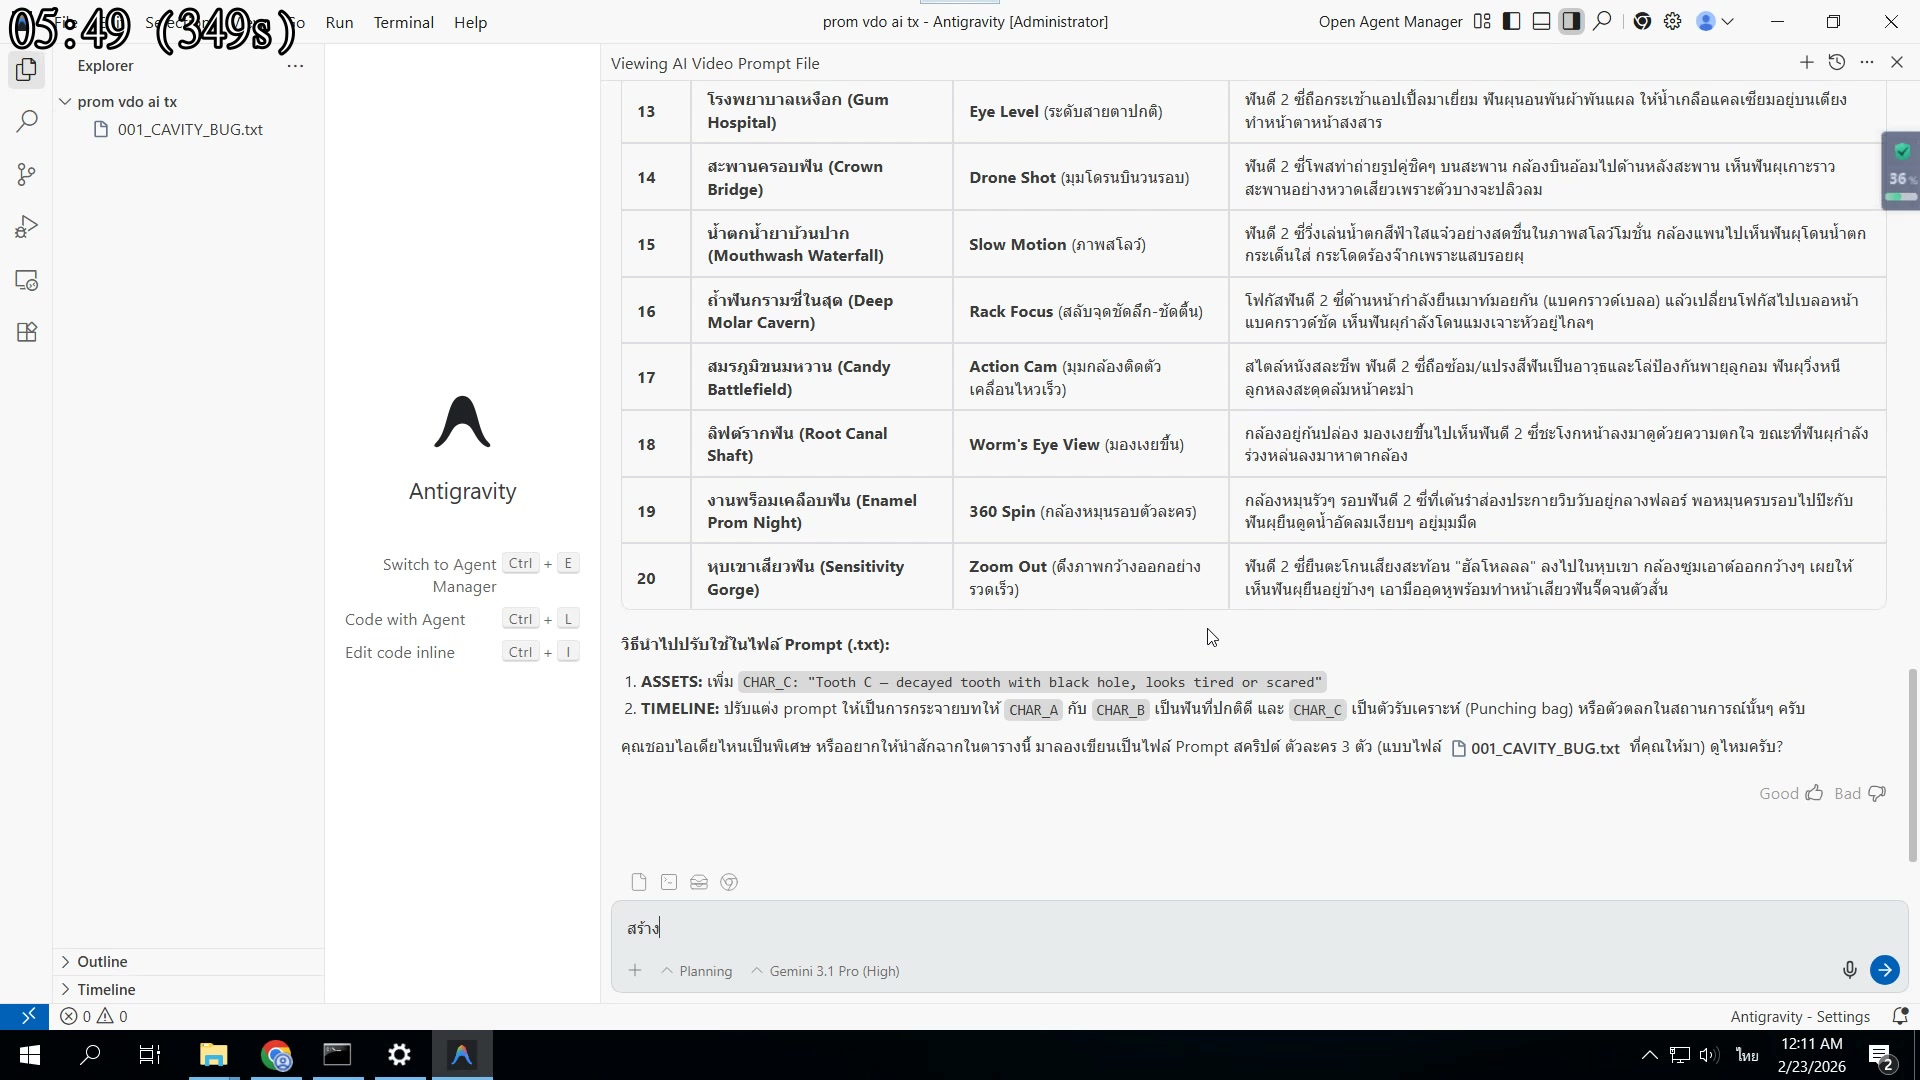This screenshot has height=1080, width=1920.
Task: Click the chat panel vertical scrollbar
Action: pyautogui.click(x=1912, y=764)
